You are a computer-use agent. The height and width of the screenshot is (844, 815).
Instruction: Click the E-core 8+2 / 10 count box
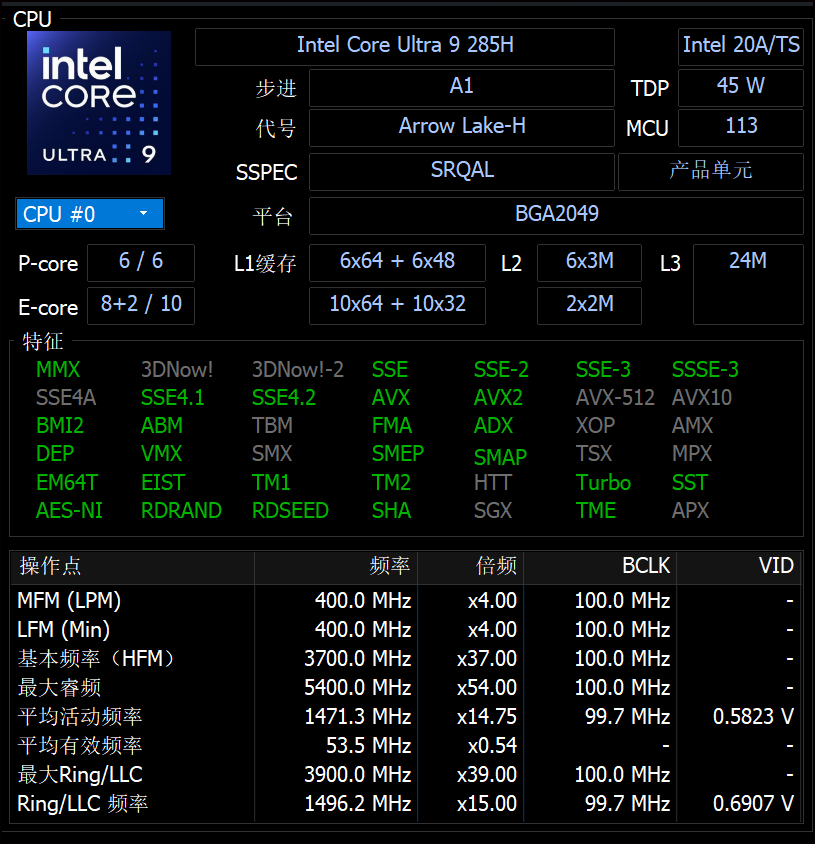click(x=140, y=305)
